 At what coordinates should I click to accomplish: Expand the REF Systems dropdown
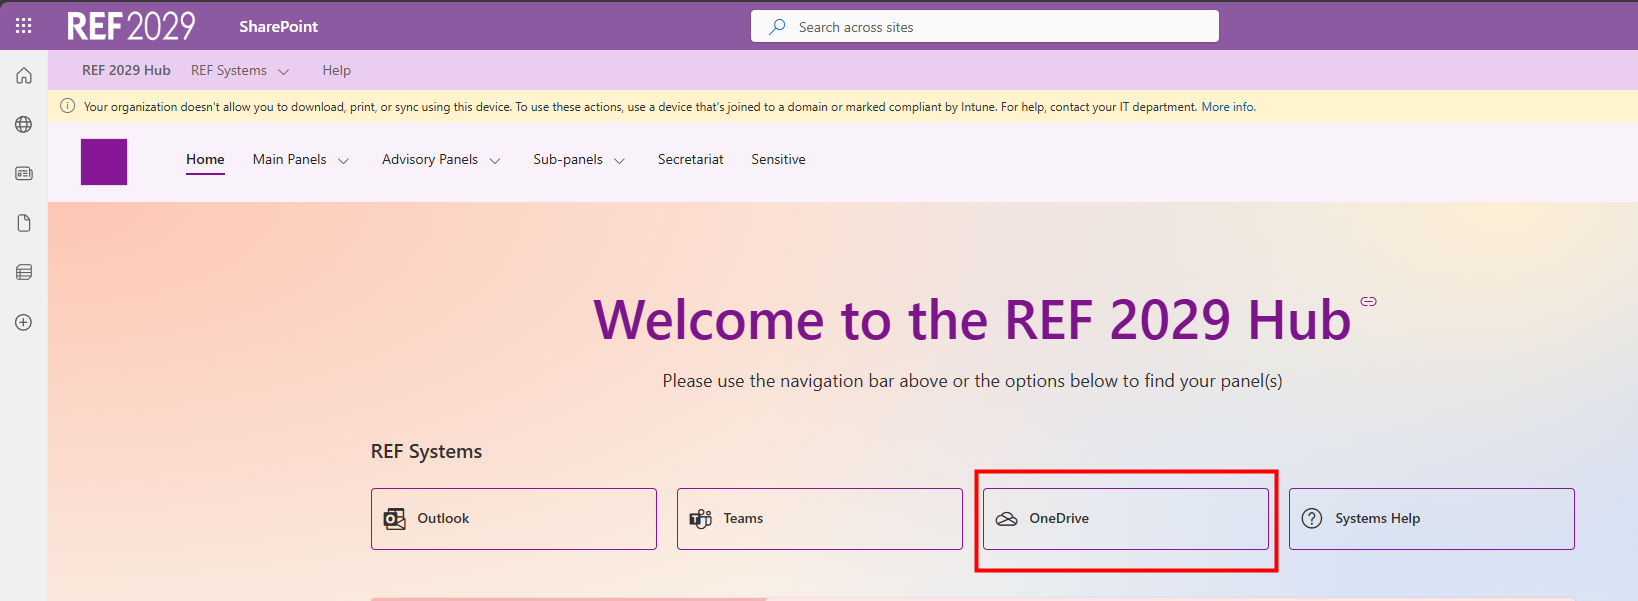coord(240,71)
